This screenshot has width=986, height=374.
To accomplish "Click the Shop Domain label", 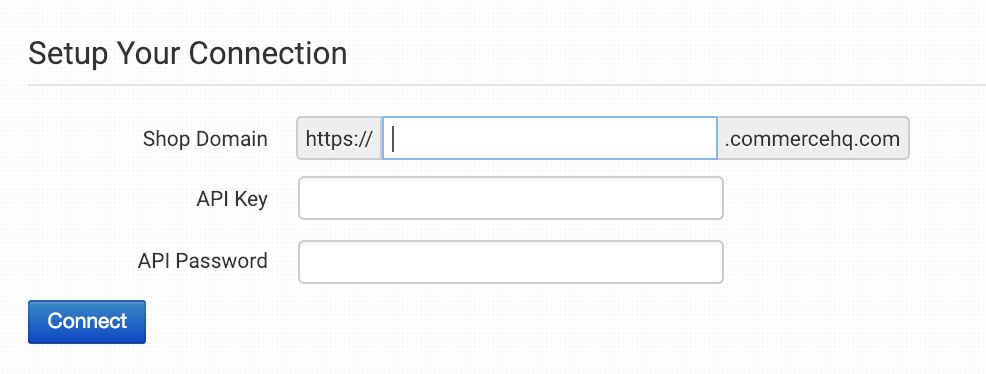I will pyautogui.click(x=205, y=139).
